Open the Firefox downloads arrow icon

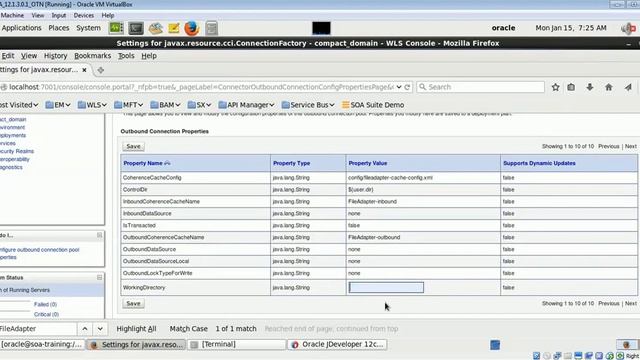[590, 87]
